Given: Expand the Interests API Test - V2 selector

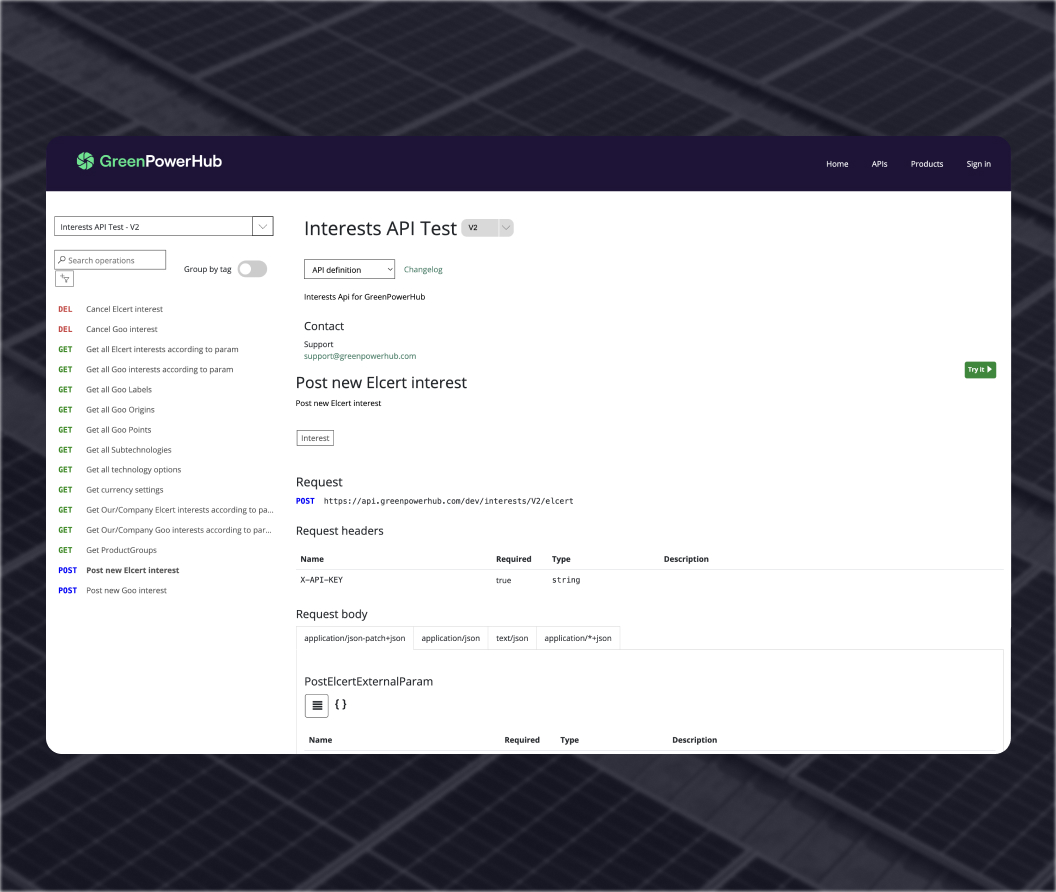Looking at the screenshot, I should (263, 227).
